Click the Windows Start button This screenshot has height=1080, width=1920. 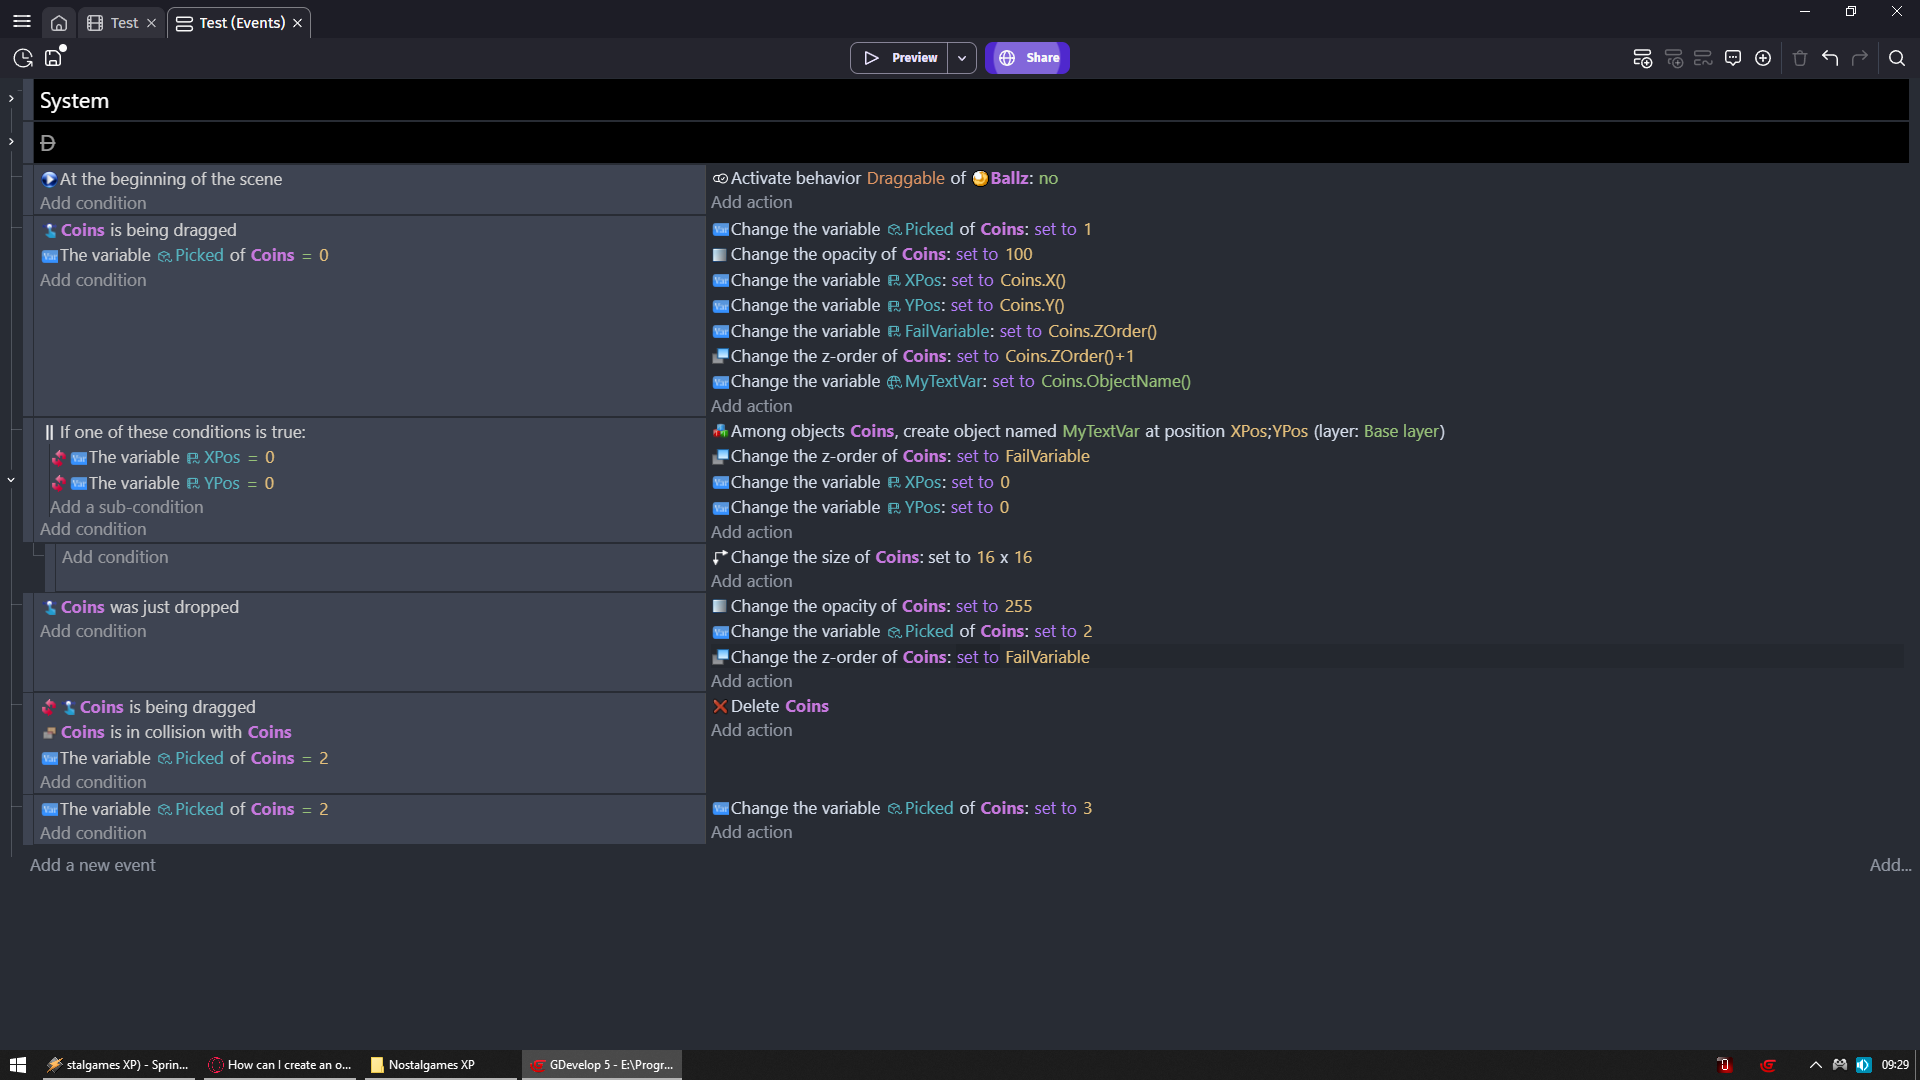point(18,1065)
